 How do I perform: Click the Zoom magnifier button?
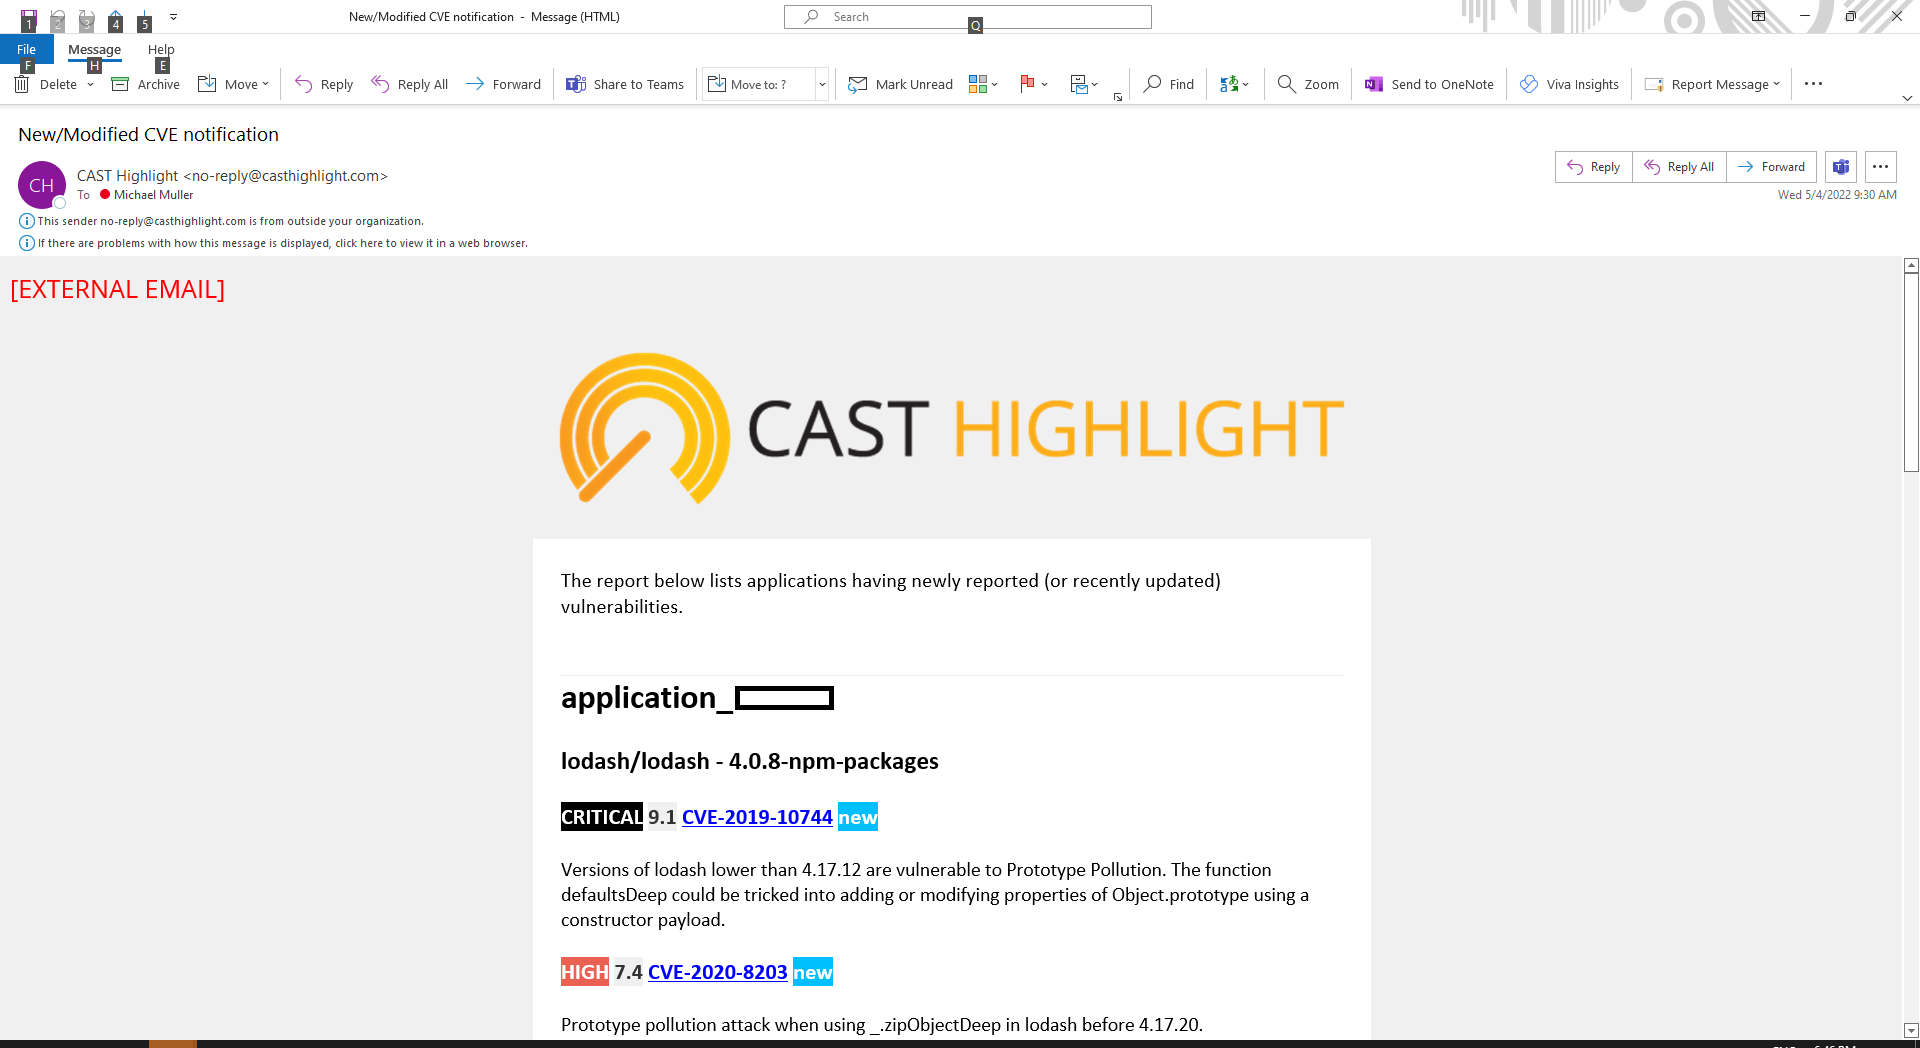click(1308, 84)
